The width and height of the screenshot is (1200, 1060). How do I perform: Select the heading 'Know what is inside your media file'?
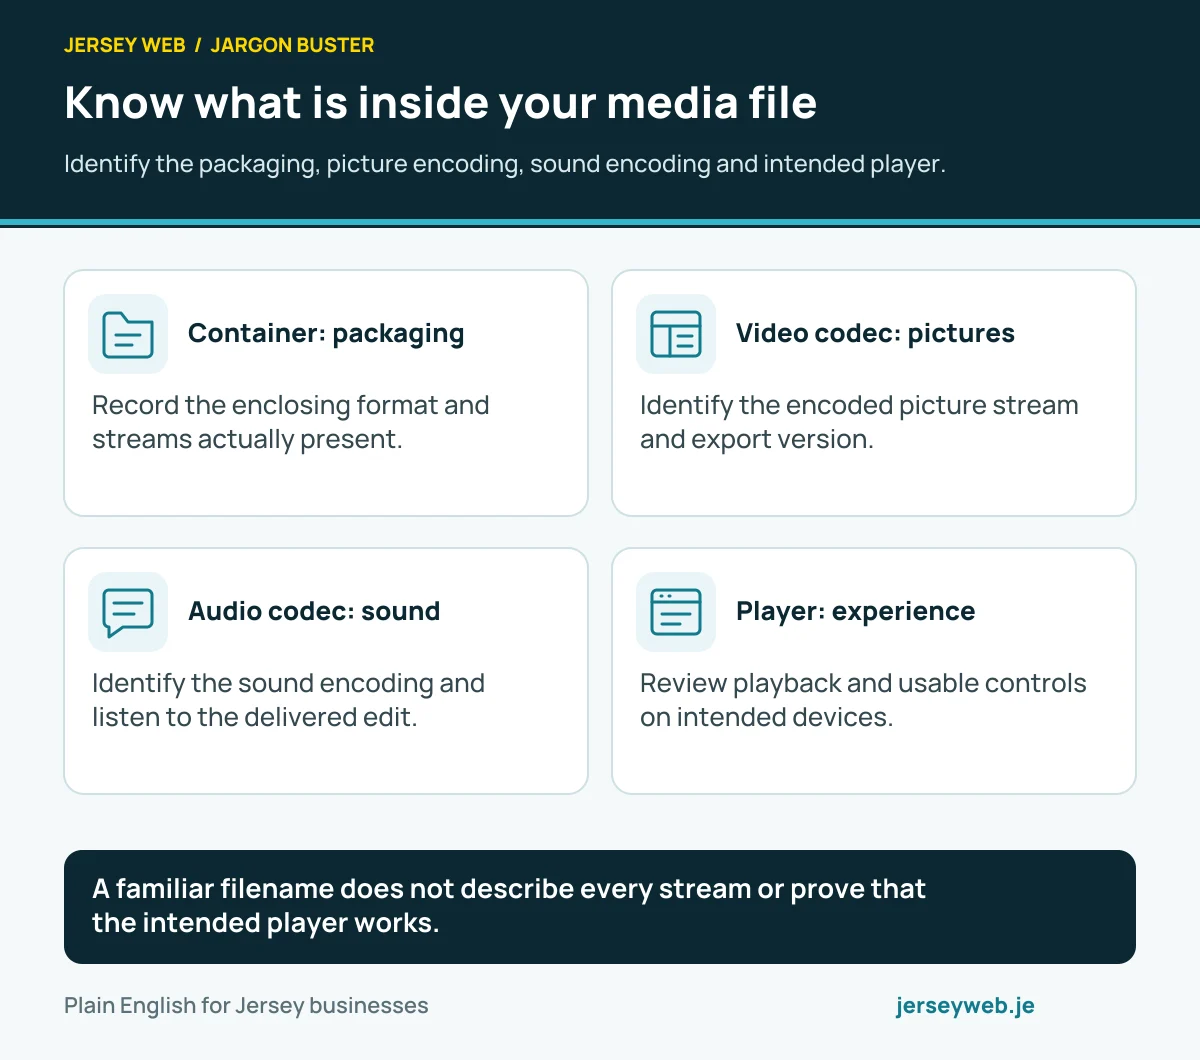[x=440, y=103]
